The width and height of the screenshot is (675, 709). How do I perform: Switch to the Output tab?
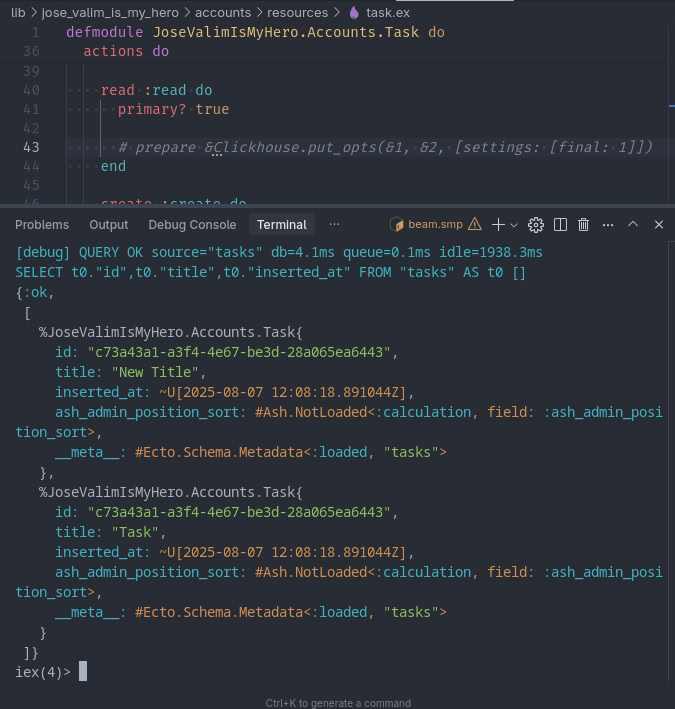point(109,225)
